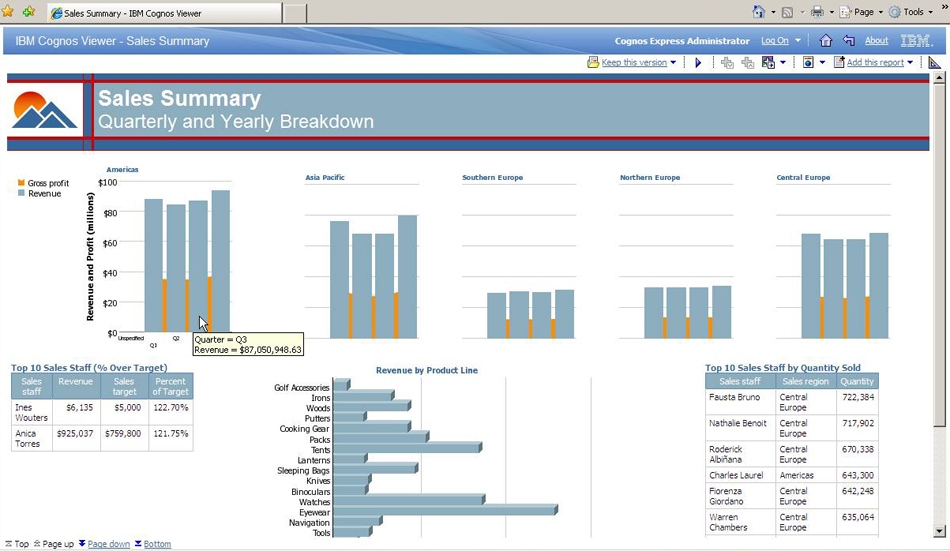Click the Americas chart title
This screenshot has width=950, height=551.
point(122,170)
